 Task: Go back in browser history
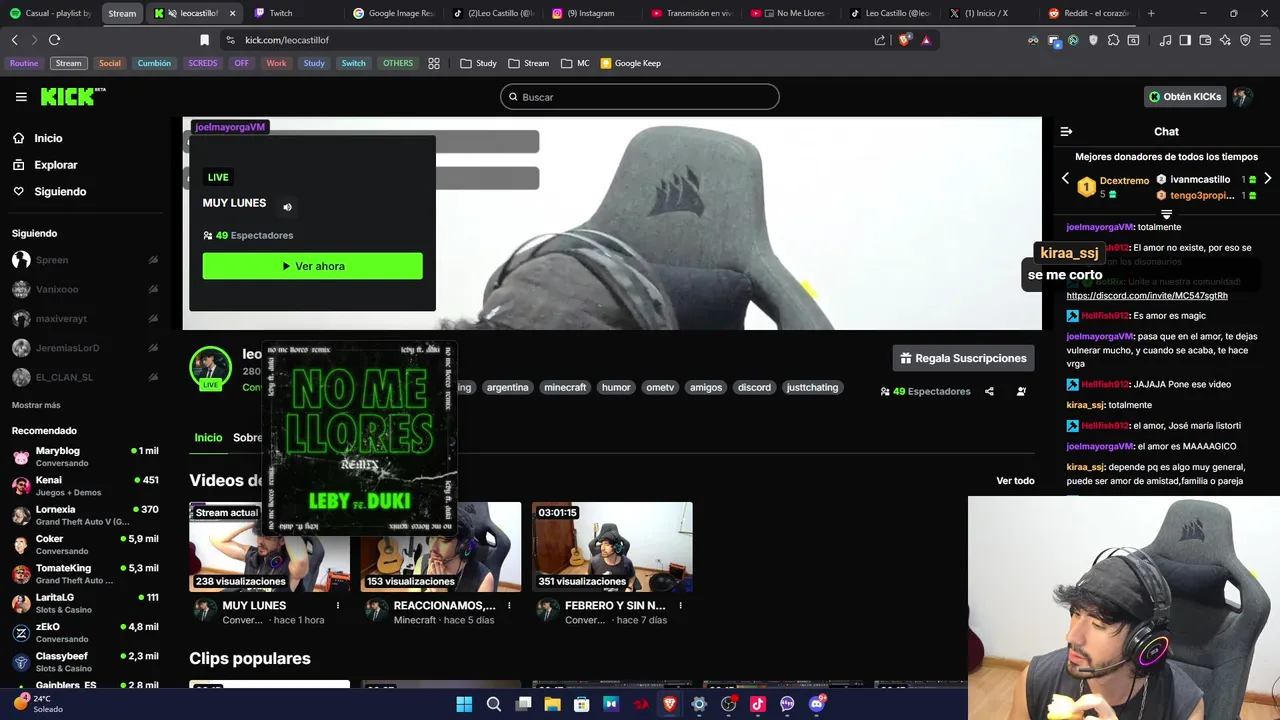pyautogui.click(x=14, y=40)
